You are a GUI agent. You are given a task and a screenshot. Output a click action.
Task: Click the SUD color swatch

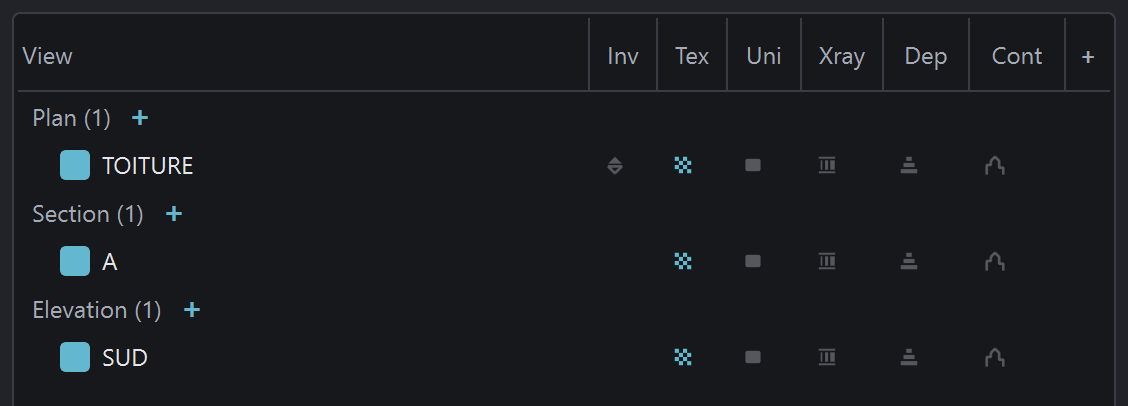75,357
